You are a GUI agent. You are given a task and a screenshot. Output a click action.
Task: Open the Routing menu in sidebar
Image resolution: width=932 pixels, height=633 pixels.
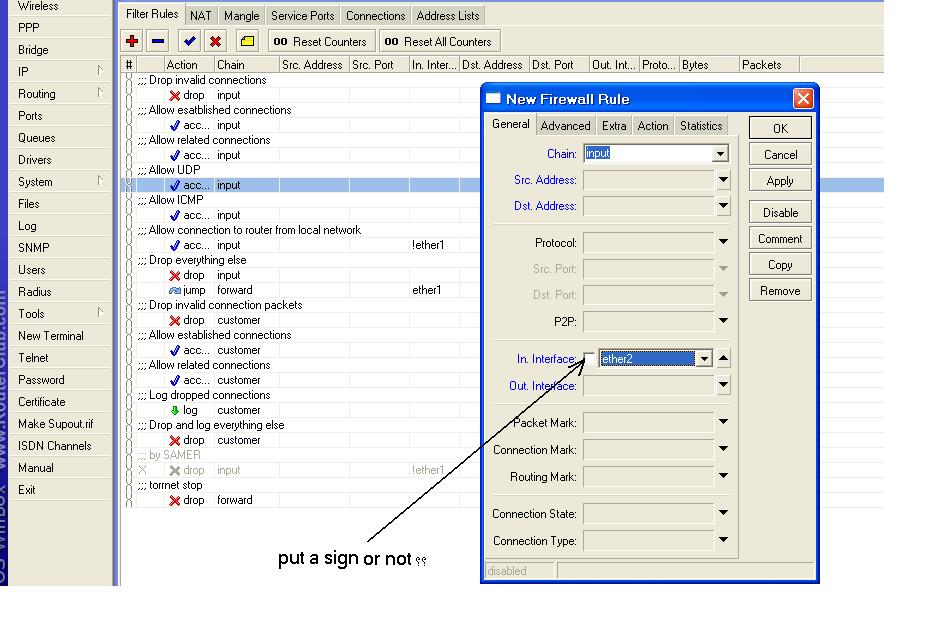point(60,93)
